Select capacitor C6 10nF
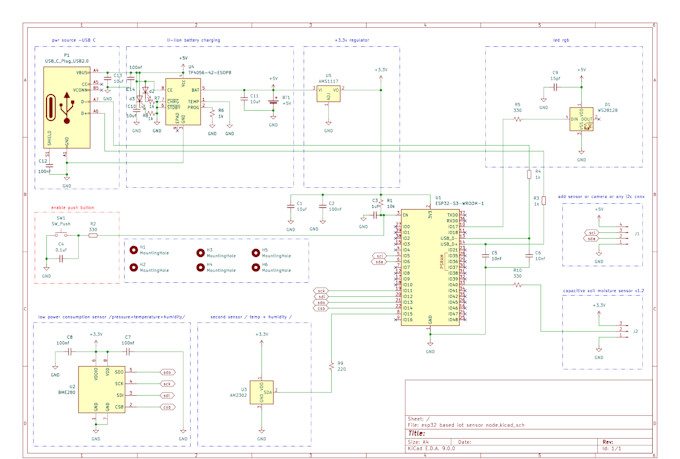The image size is (680, 459). pyautogui.click(x=529, y=256)
